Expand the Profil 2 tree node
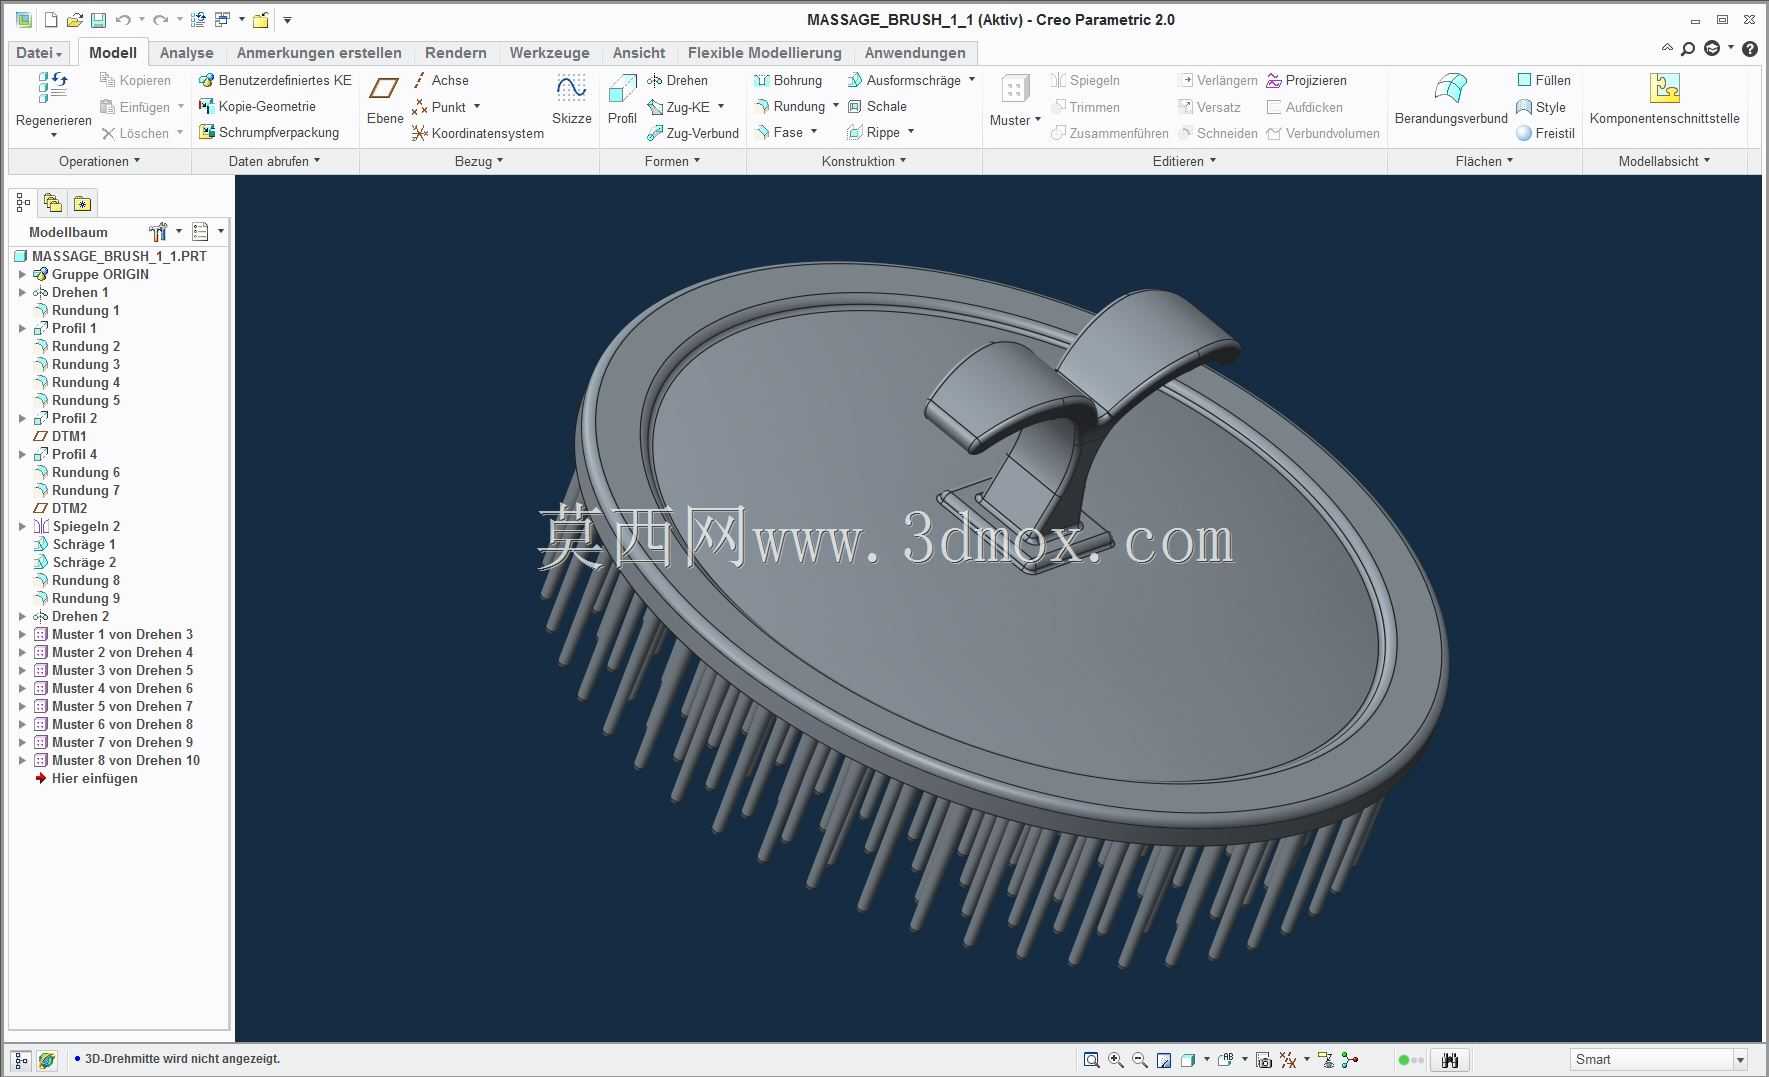This screenshot has width=1769, height=1077. (22, 419)
